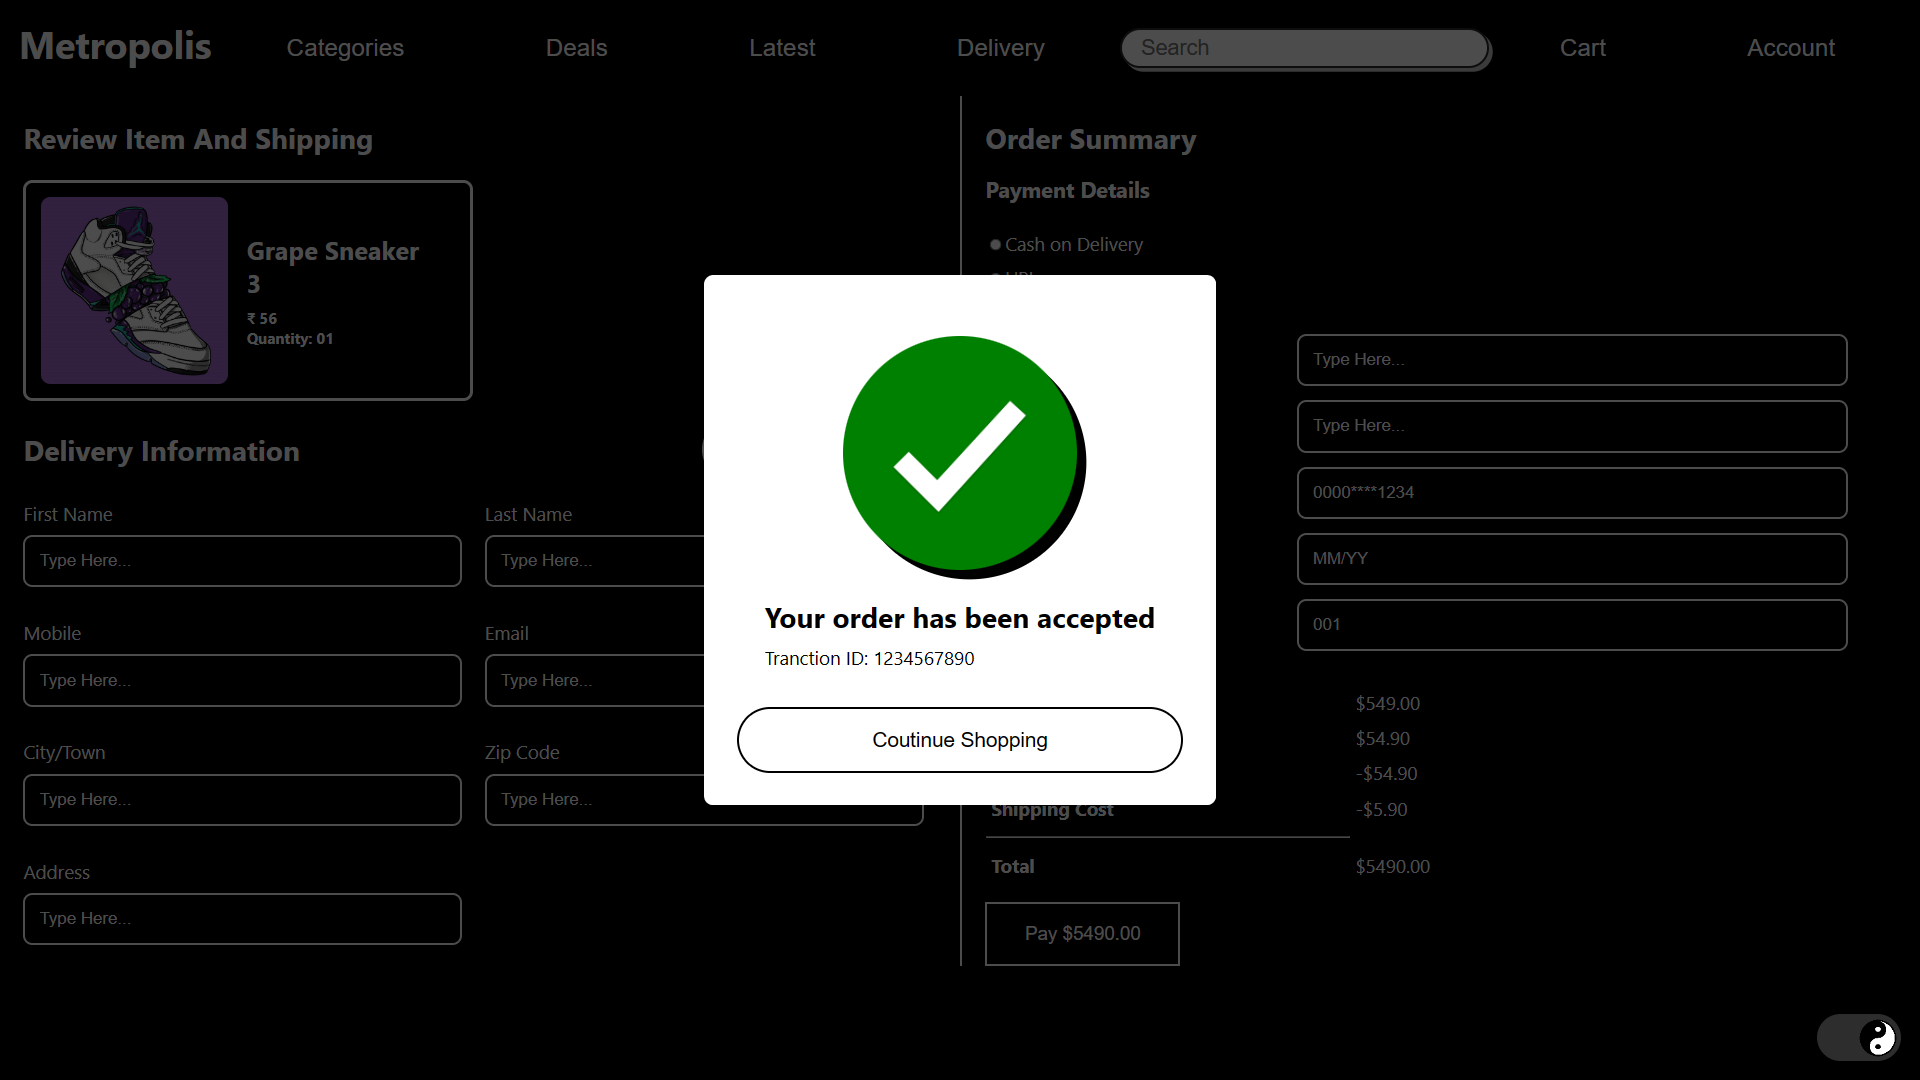Viewport: 1920px width, 1080px height.
Task: Open the Delivery nav link
Action: pyautogui.click(x=1000, y=48)
